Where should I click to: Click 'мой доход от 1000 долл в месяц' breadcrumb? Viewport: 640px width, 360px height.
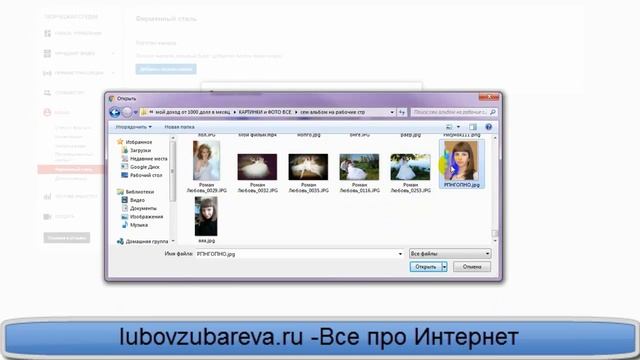click(x=193, y=112)
